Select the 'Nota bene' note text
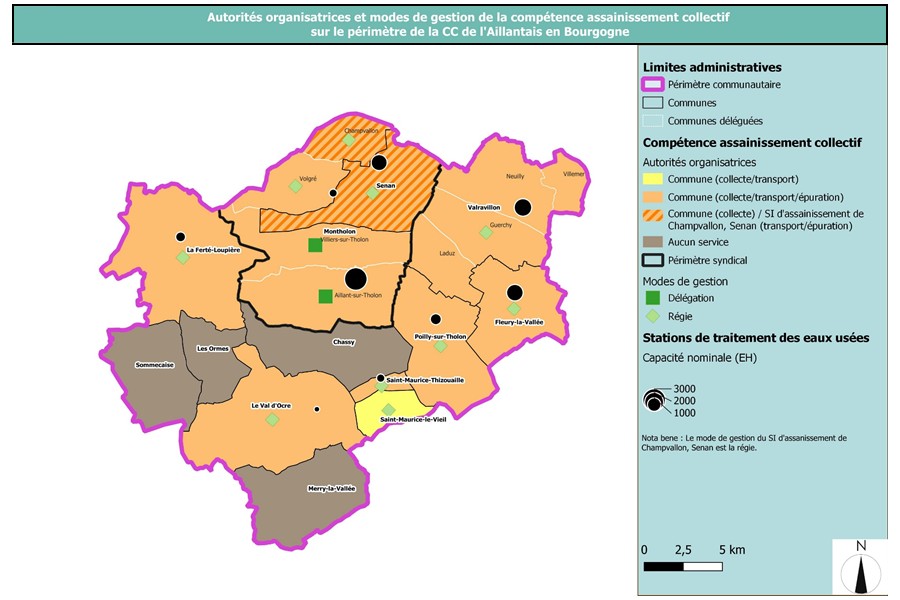 tap(744, 443)
